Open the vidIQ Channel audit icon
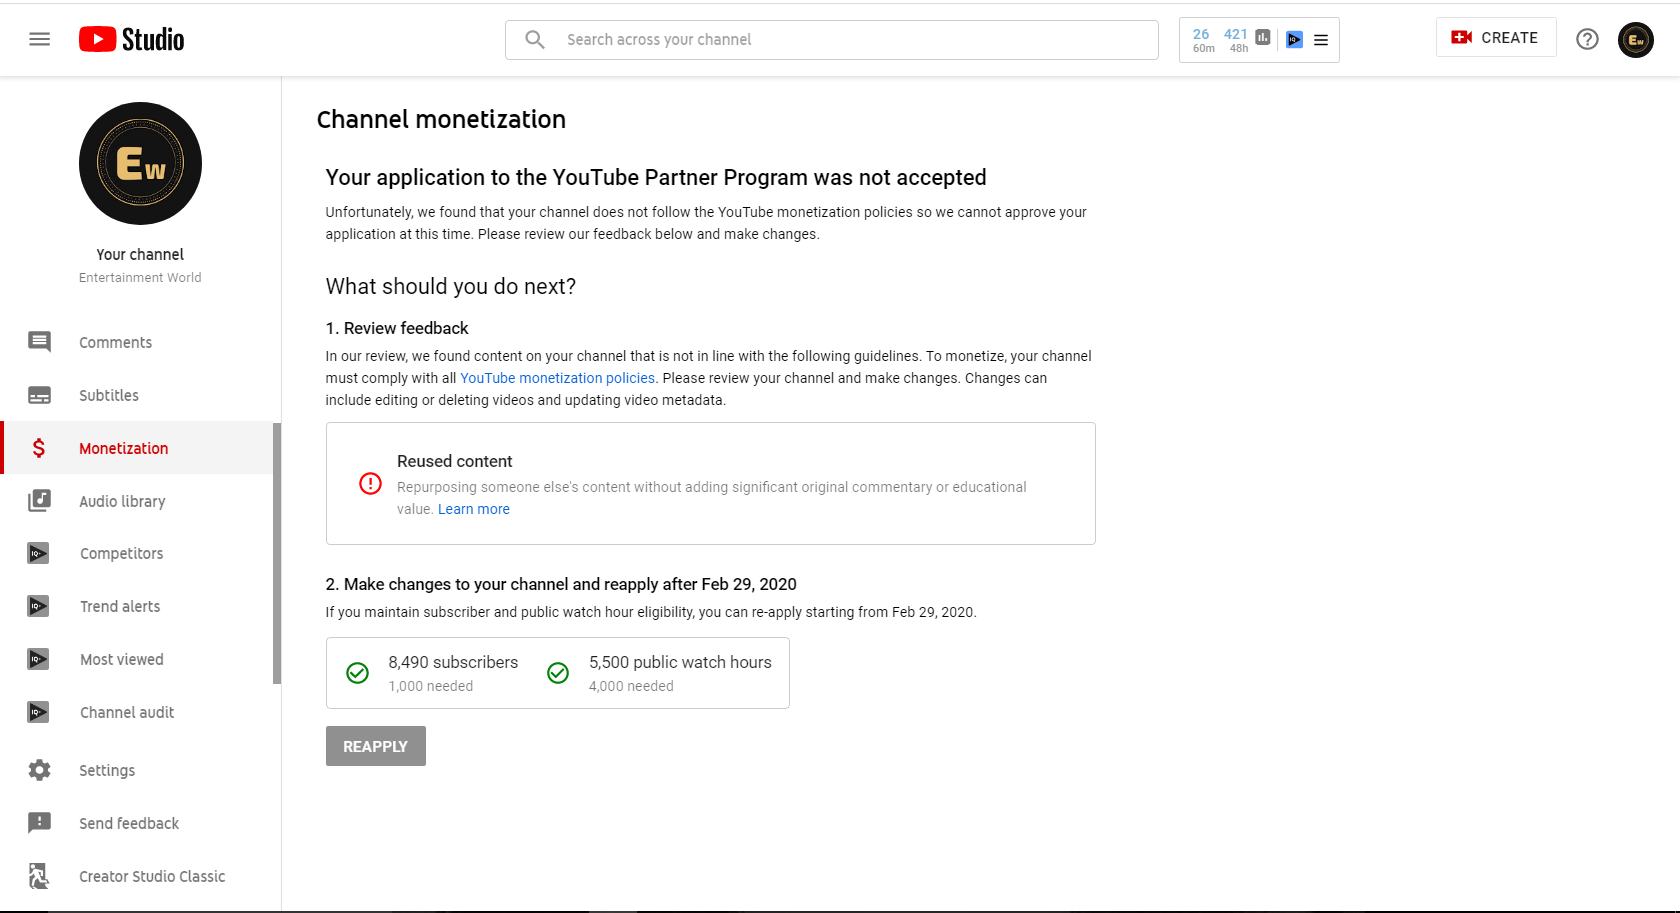The image size is (1680, 913). 38,712
